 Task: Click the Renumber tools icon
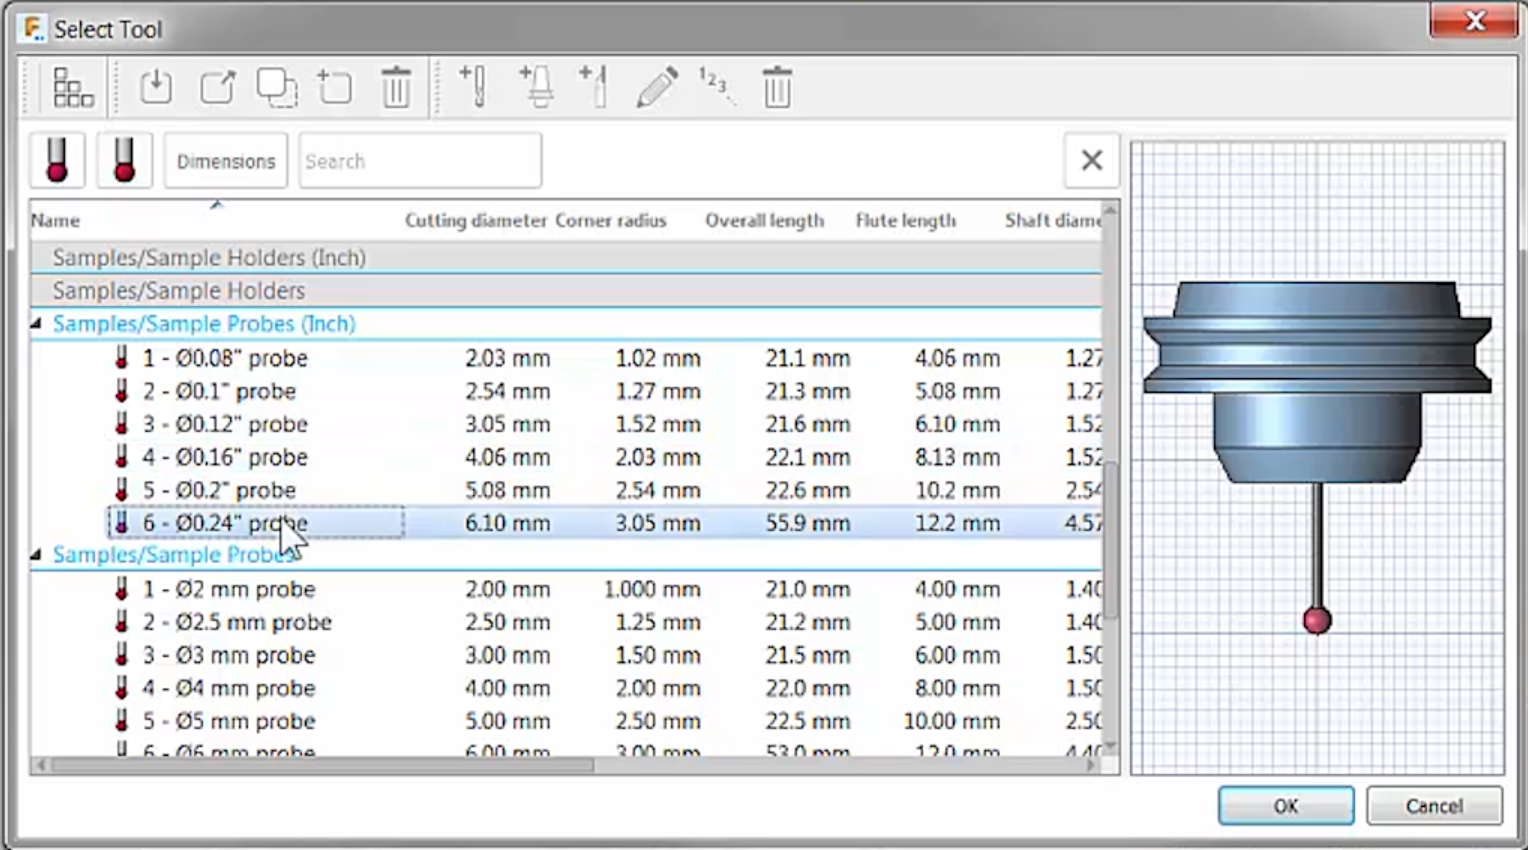716,88
